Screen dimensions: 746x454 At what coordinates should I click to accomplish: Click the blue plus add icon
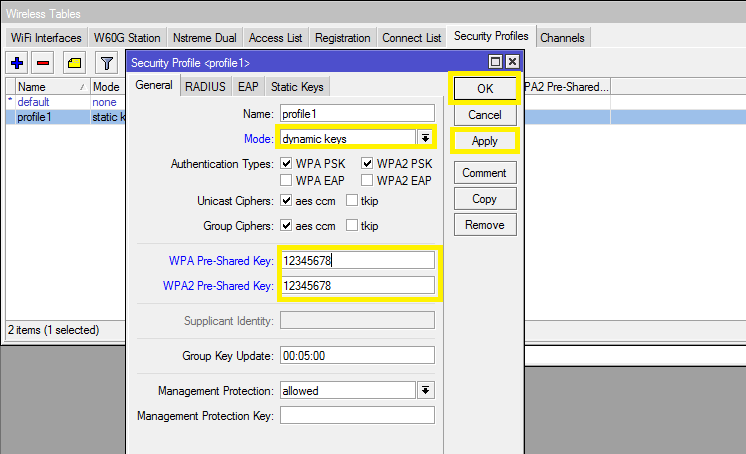pyautogui.click(x=17, y=63)
